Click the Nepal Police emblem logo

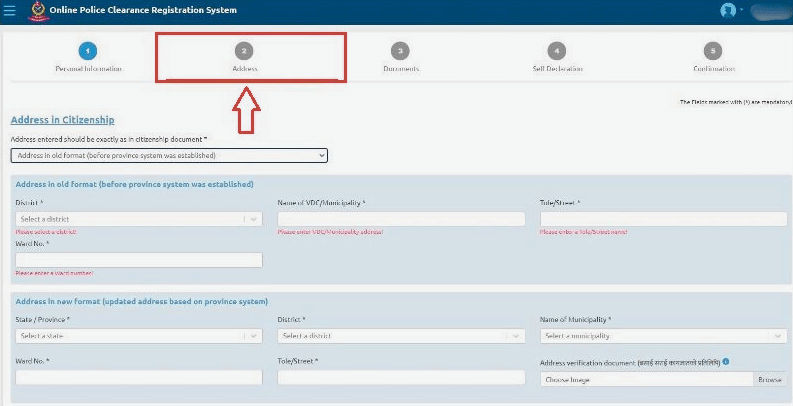(x=38, y=11)
